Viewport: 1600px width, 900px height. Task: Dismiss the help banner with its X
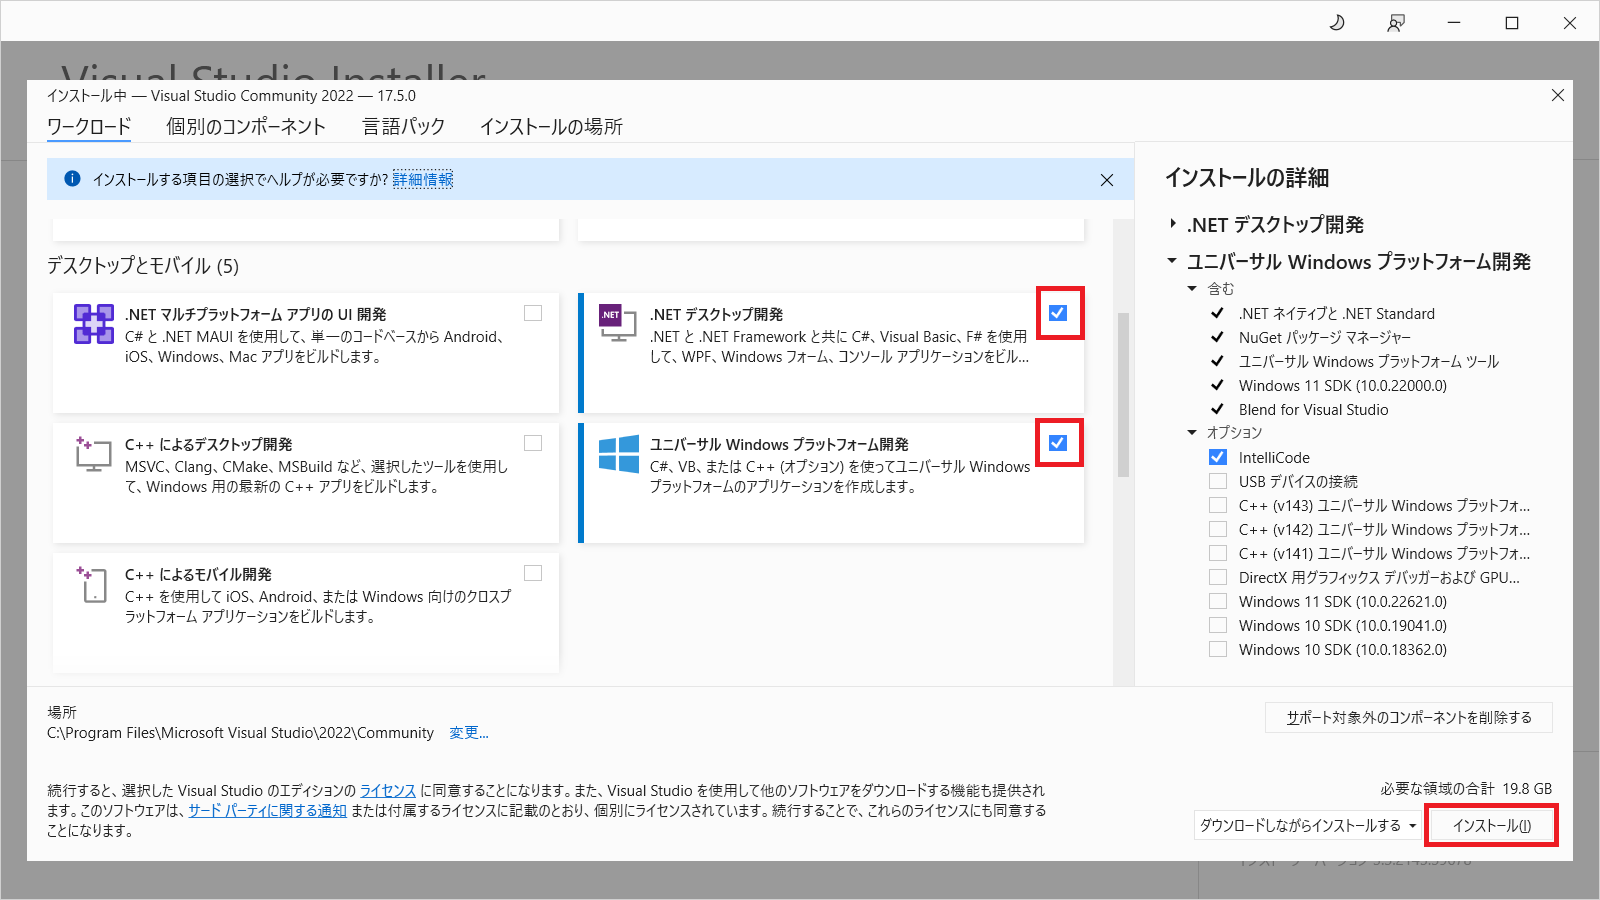1106,180
